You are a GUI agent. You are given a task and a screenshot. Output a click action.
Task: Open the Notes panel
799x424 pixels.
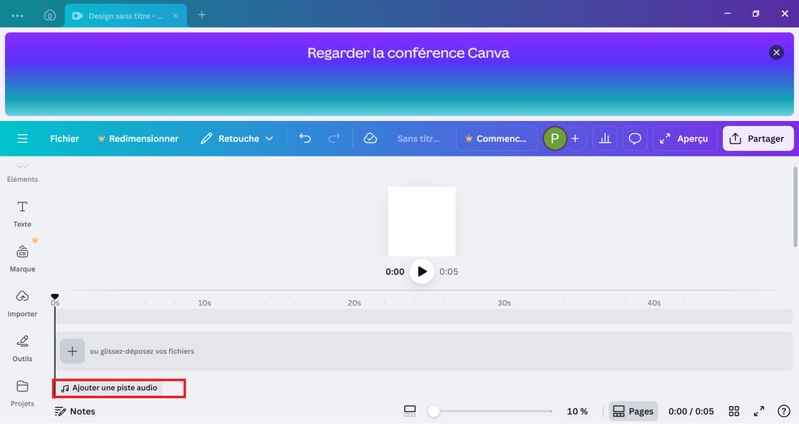pos(75,411)
